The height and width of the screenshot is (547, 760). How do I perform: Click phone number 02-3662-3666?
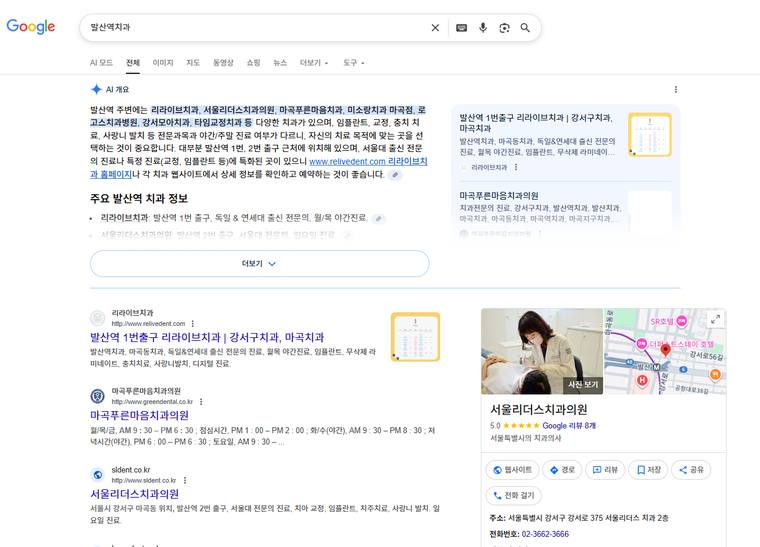pos(545,534)
